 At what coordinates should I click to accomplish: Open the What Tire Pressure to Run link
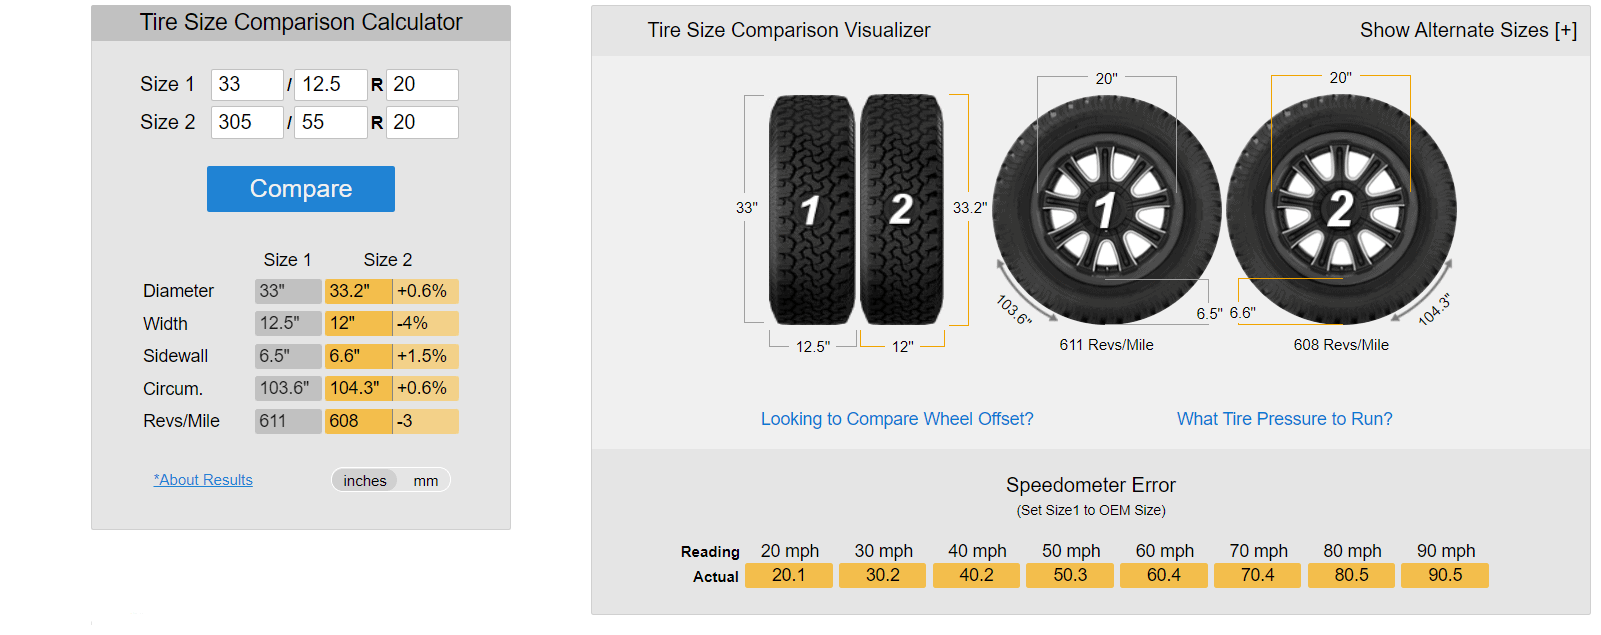[x=1284, y=419]
